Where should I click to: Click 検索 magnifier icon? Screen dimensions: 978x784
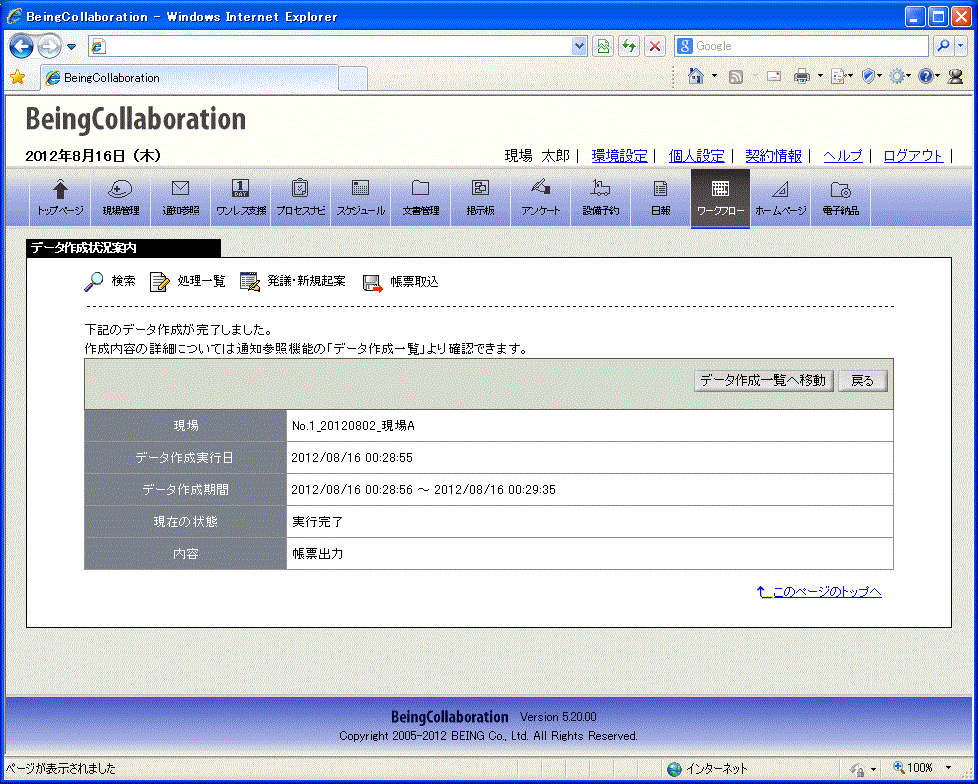coord(94,282)
